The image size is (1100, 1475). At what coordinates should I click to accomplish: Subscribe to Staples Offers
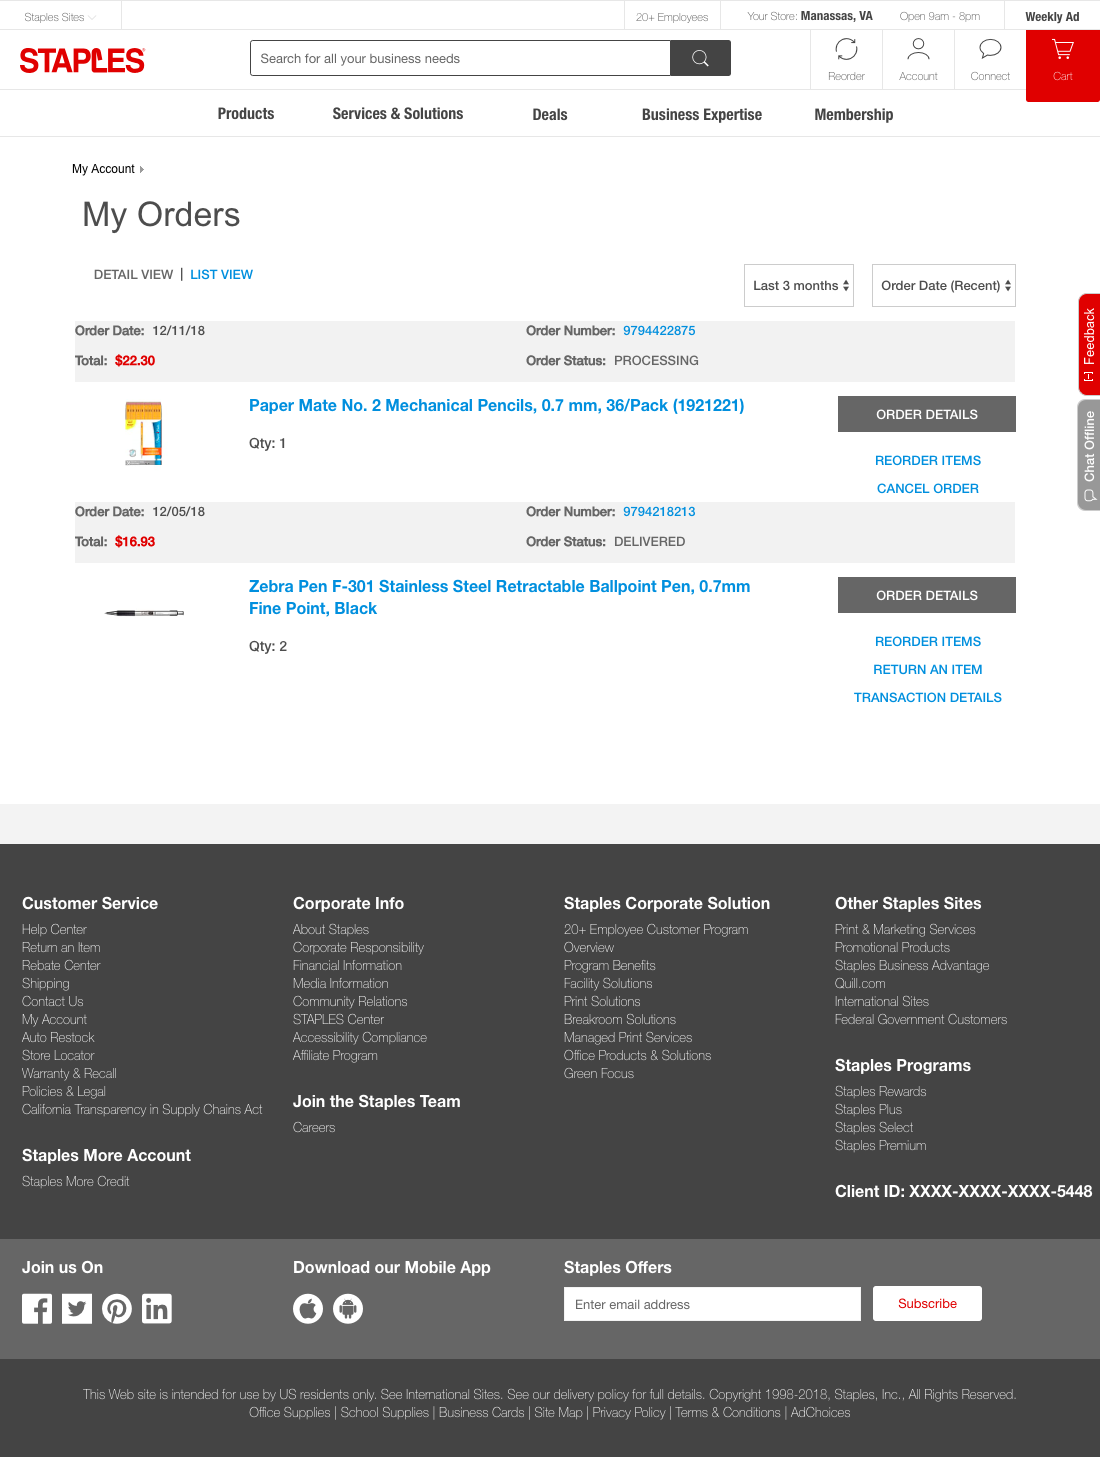coord(927,1303)
